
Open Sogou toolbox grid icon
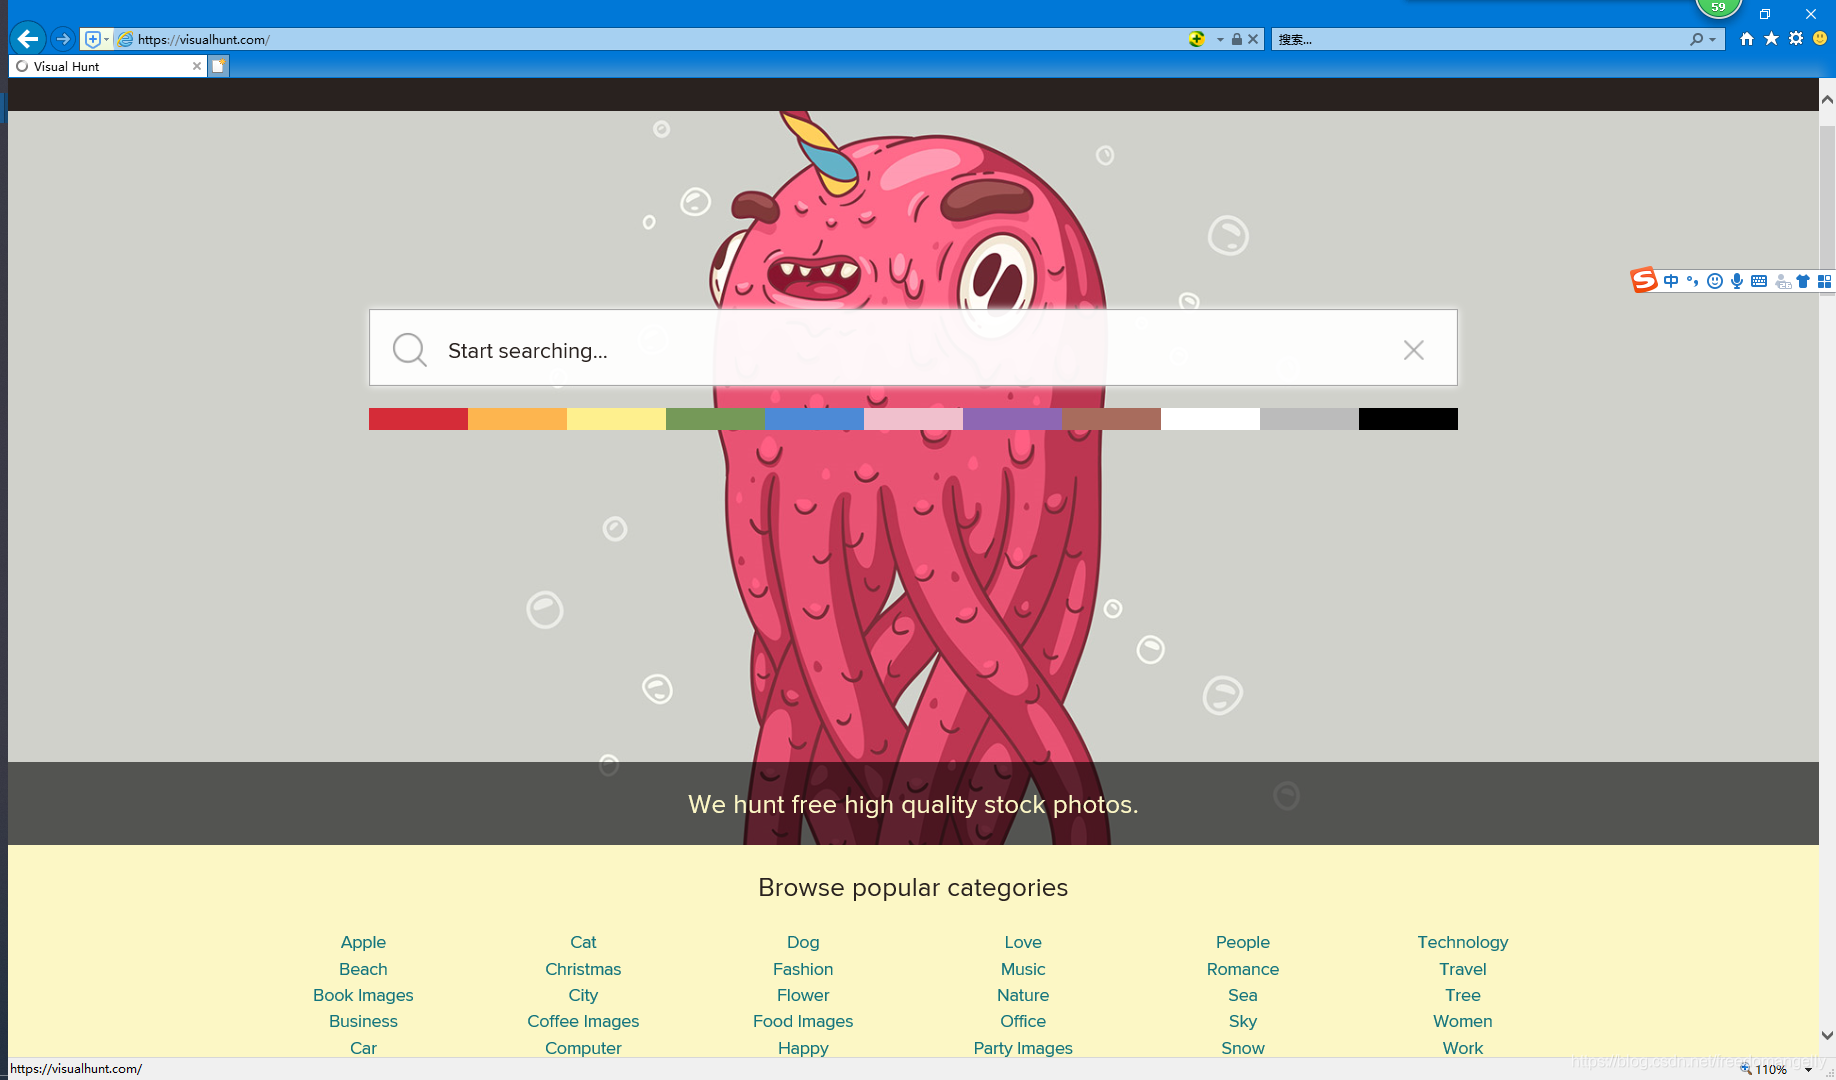[1824, 281]
